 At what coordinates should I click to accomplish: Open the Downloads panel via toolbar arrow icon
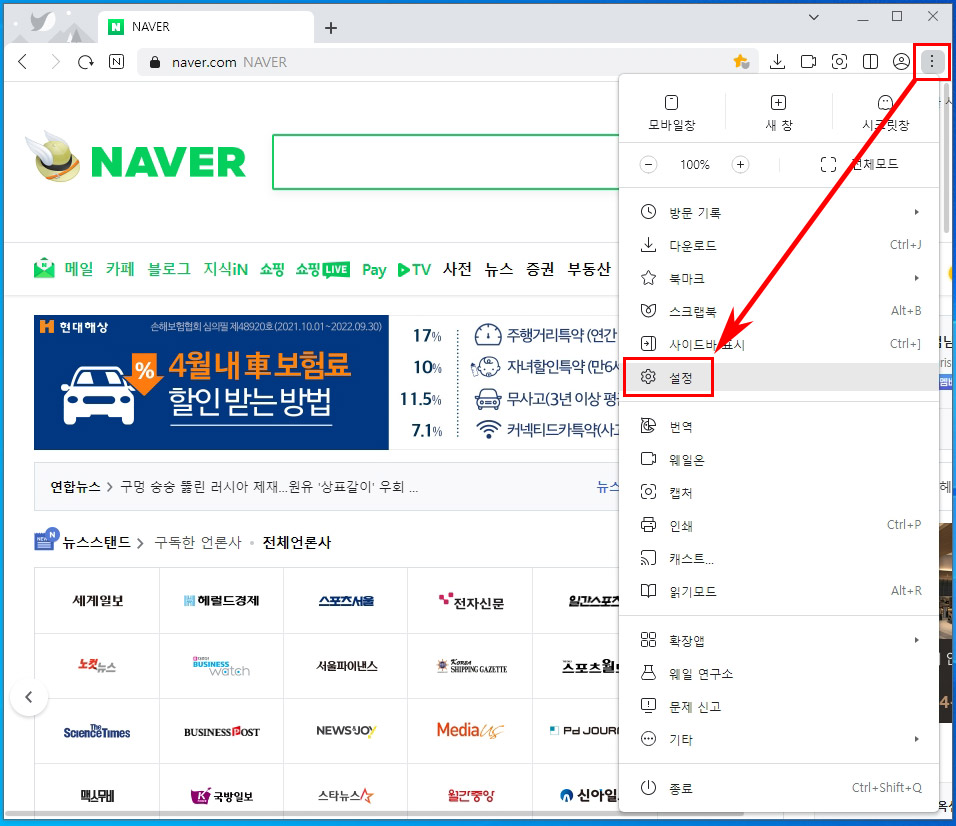(x=778, y=61)
